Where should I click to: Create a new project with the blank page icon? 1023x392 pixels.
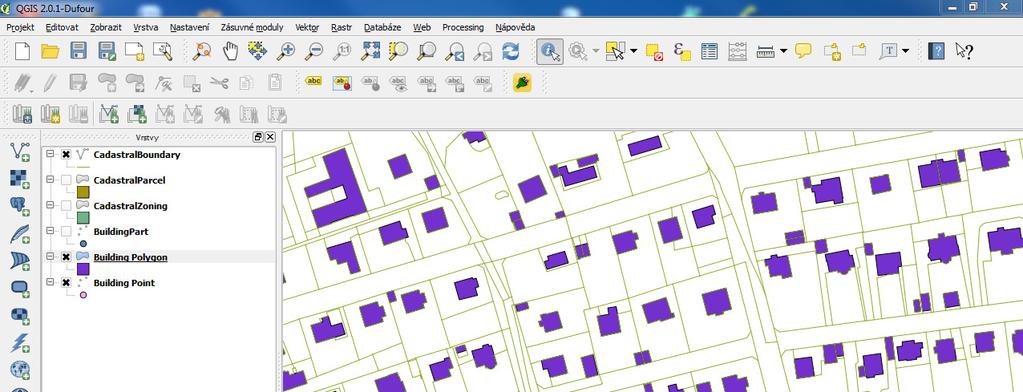point(22,51)
